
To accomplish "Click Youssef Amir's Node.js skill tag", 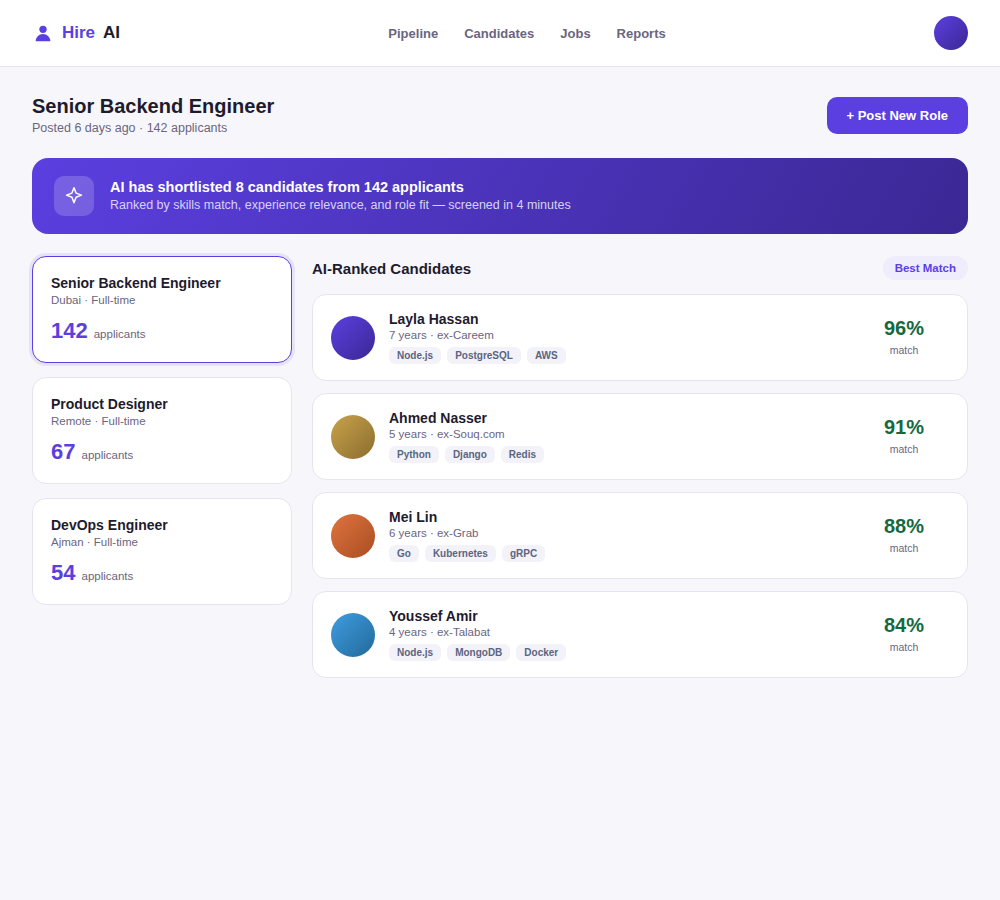I will coord(415,652).
